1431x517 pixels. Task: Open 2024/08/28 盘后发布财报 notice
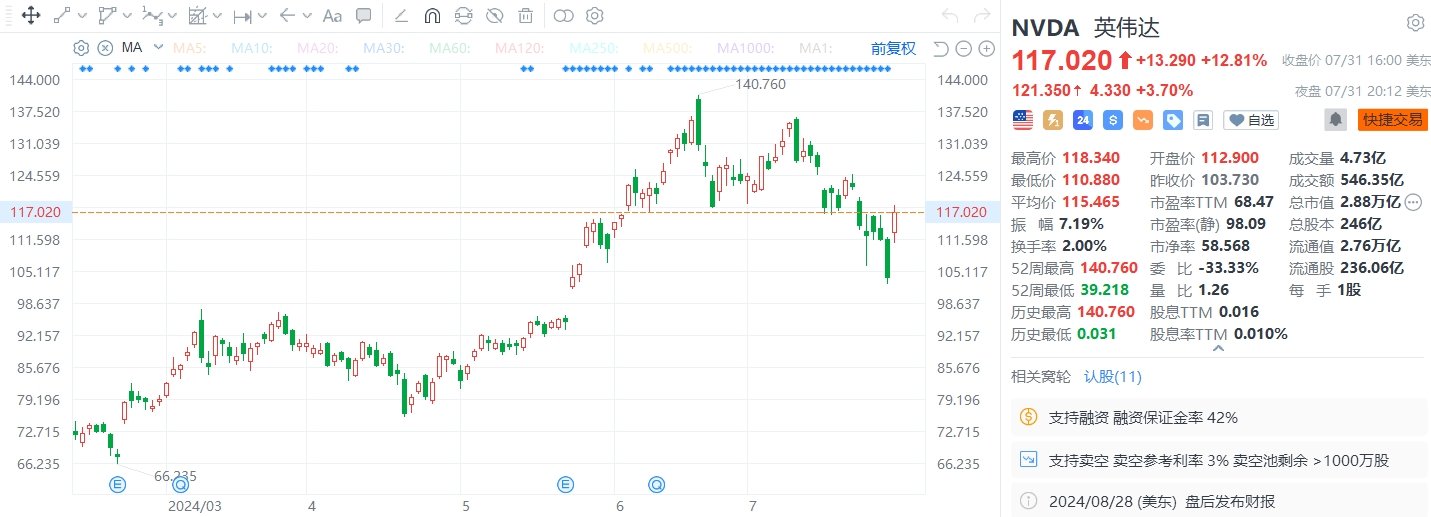[x=1219, y=501]
